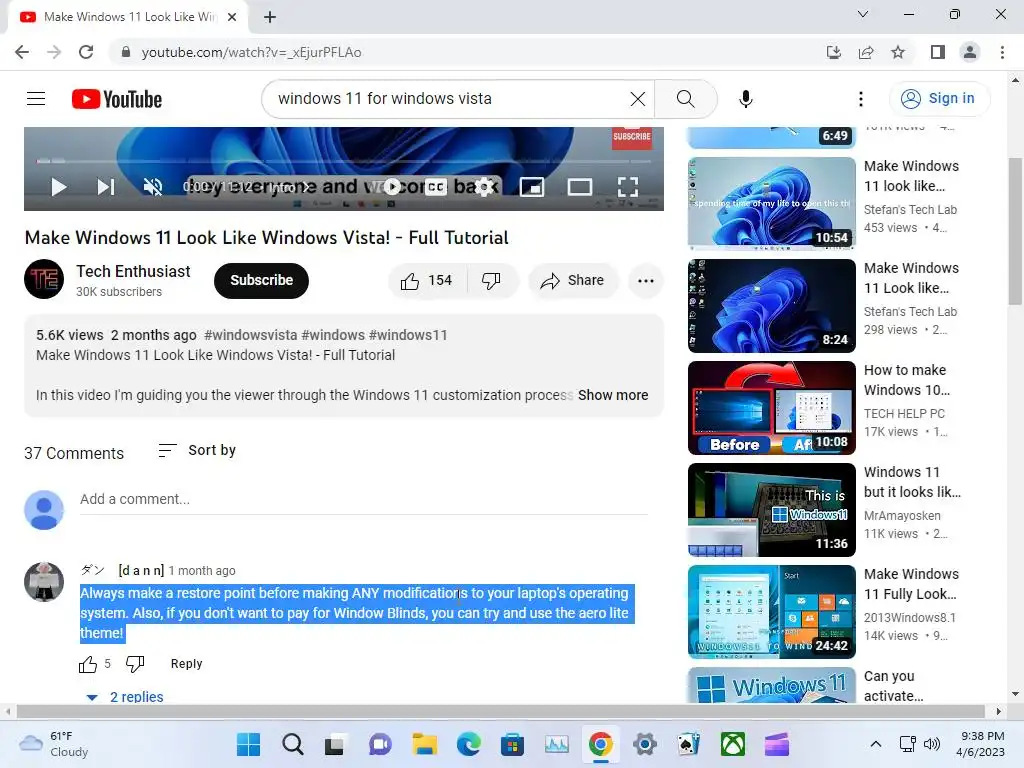Open the 8:24 video thumbnail
The height and width of the screenshot is (768, 1024).
771,306
